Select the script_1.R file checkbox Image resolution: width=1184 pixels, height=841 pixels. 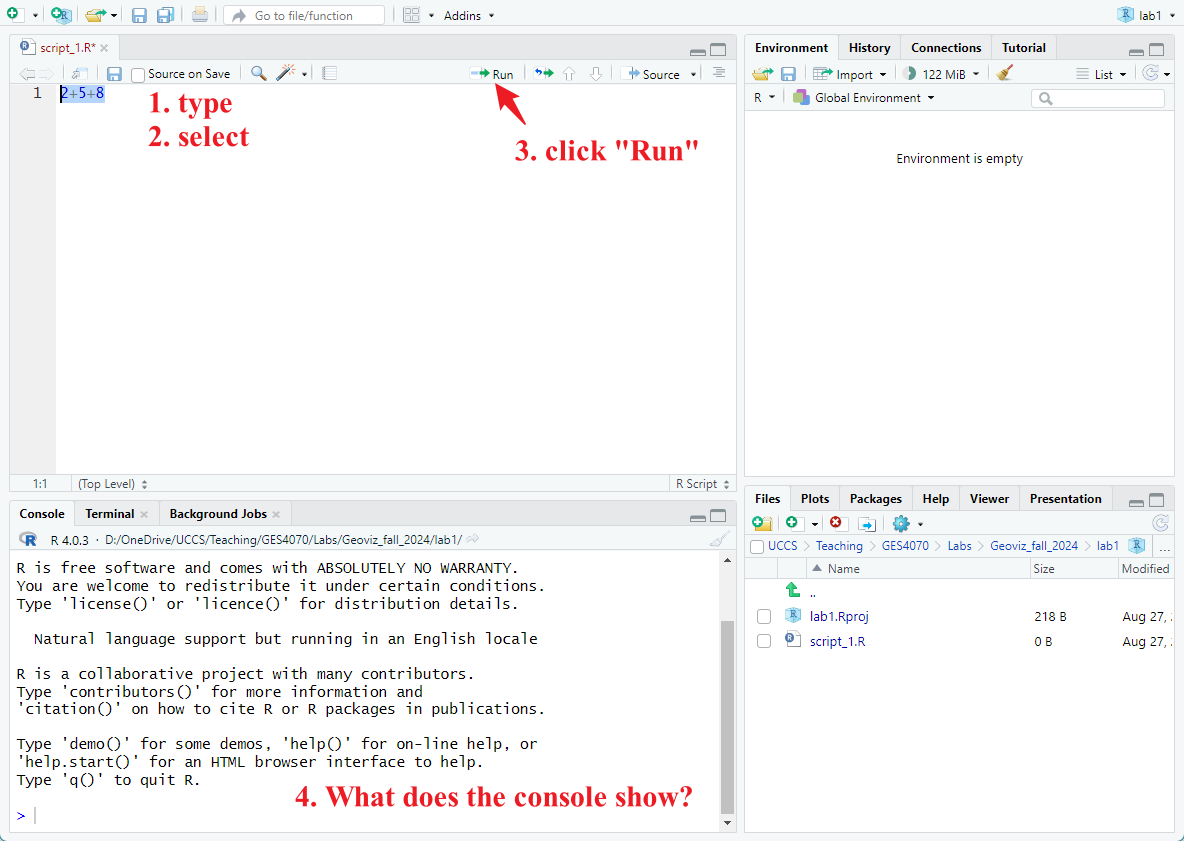point(764,641)
